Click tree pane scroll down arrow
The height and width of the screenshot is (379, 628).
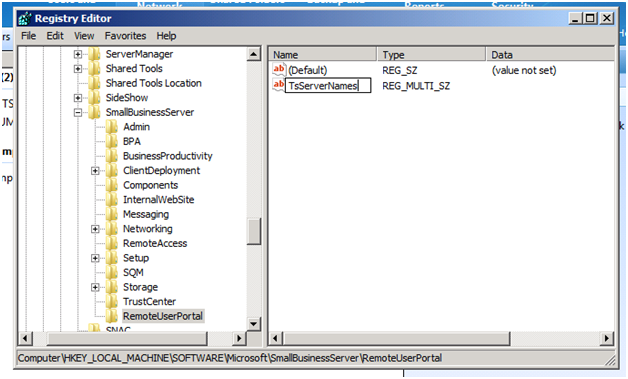pyautogui.click(x=254, y=323)
